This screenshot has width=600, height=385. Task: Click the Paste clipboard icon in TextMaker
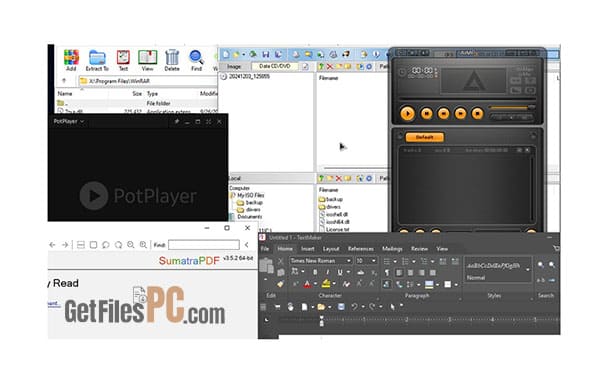pos(266,266)
